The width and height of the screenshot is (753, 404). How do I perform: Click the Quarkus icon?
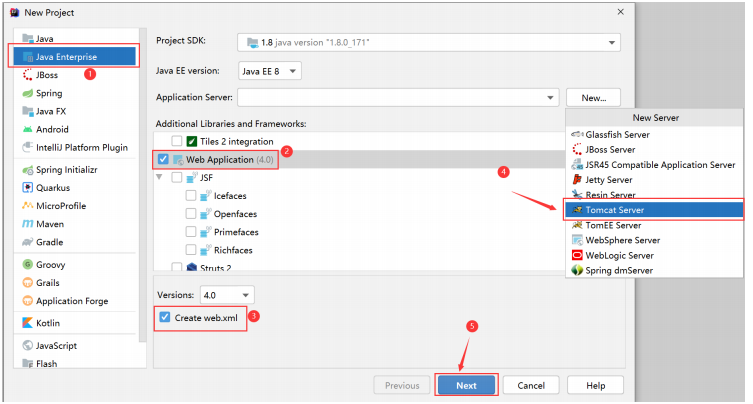27,188
